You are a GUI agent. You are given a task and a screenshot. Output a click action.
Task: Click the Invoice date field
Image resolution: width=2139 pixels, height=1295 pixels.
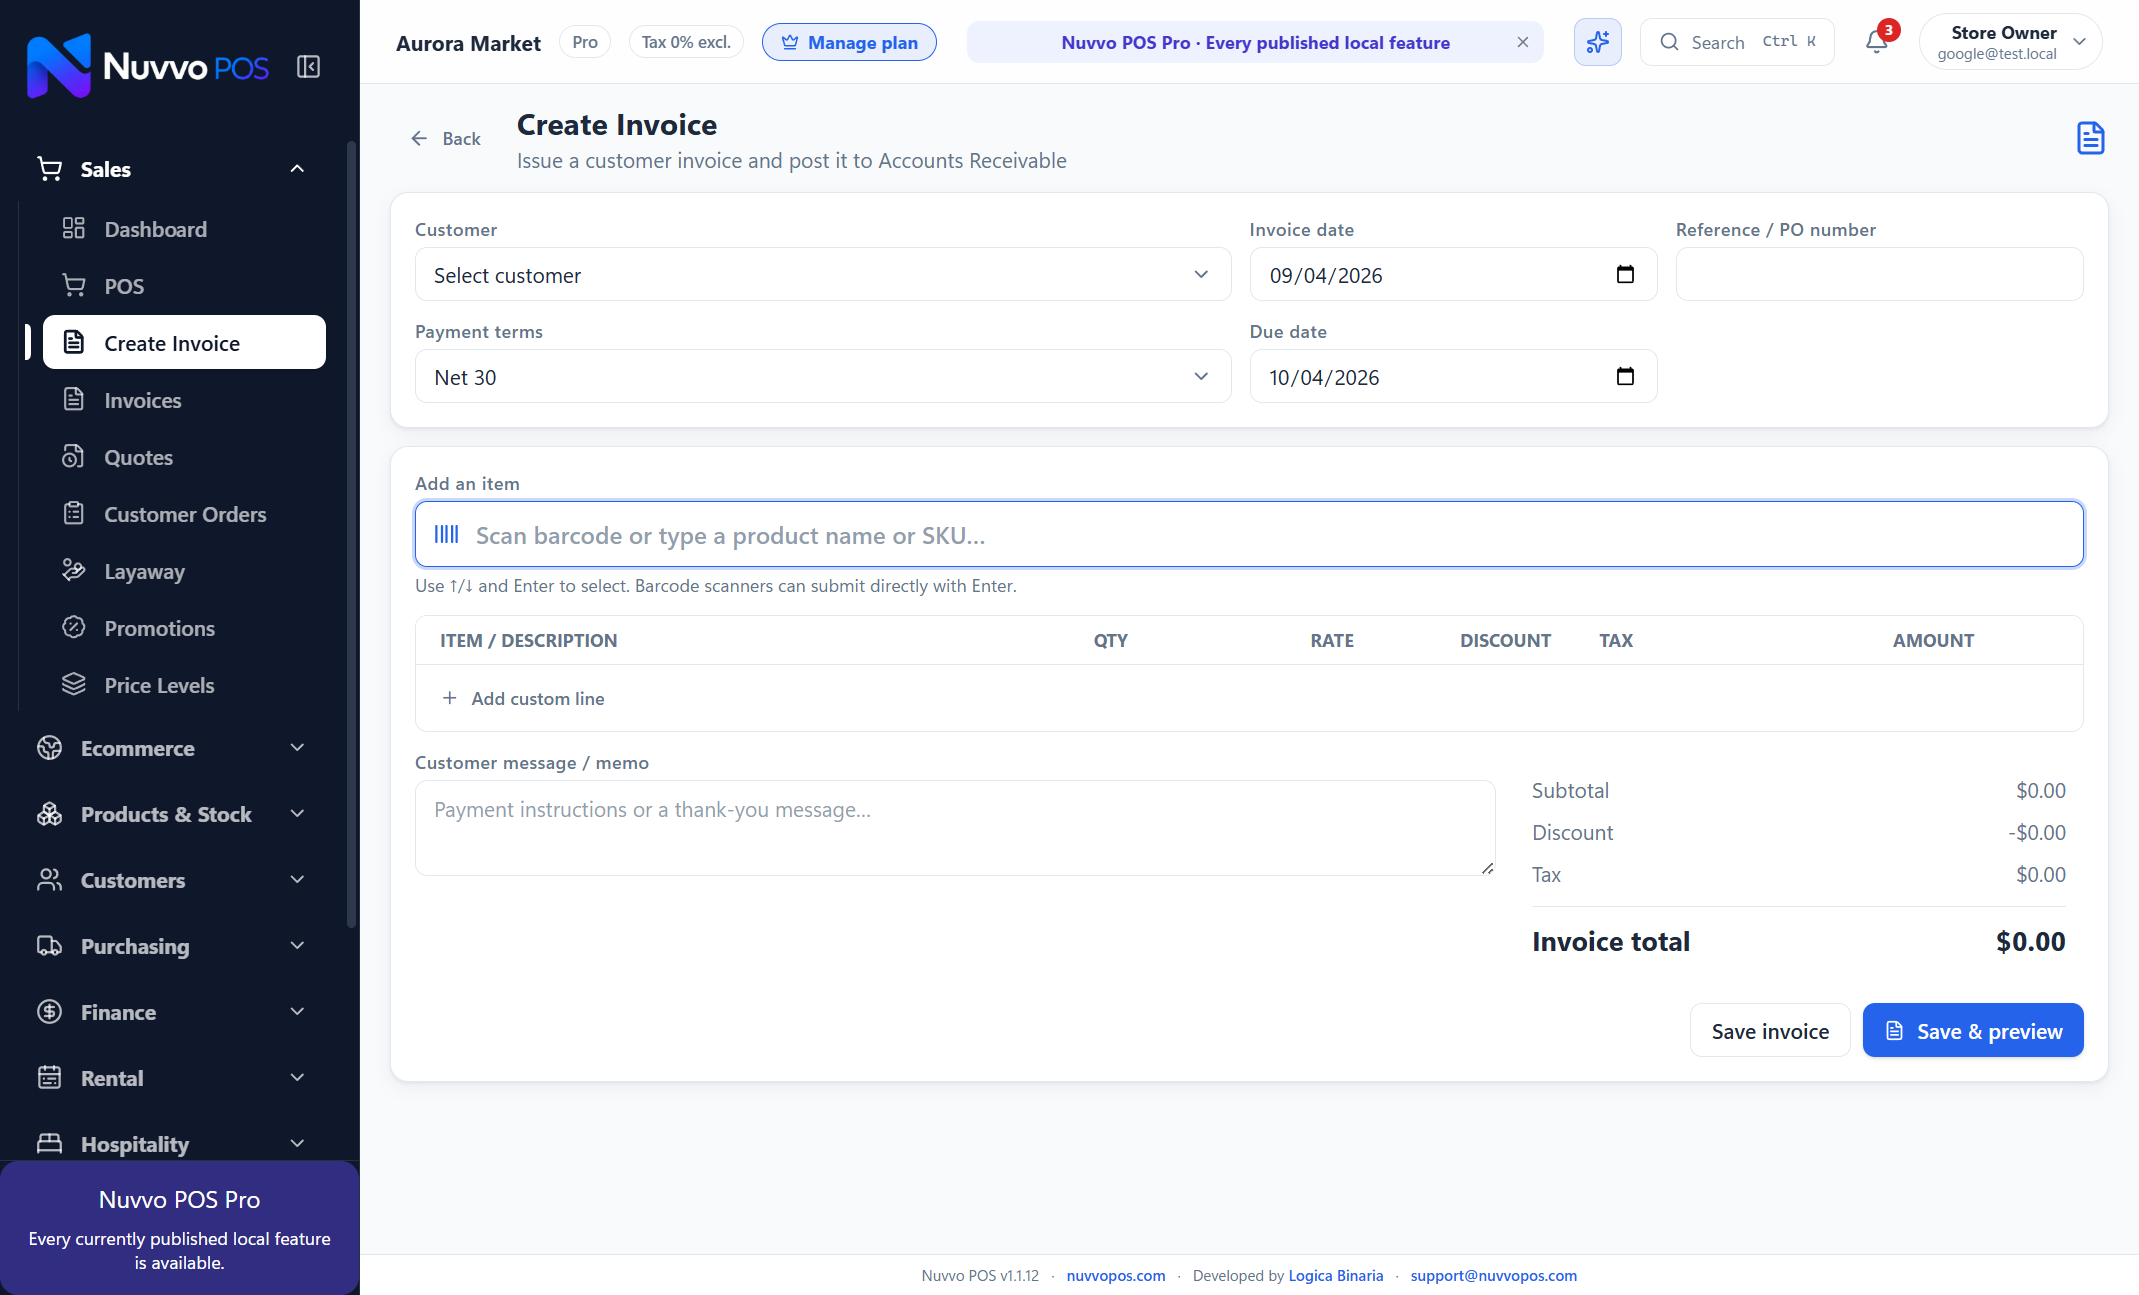1452,274
